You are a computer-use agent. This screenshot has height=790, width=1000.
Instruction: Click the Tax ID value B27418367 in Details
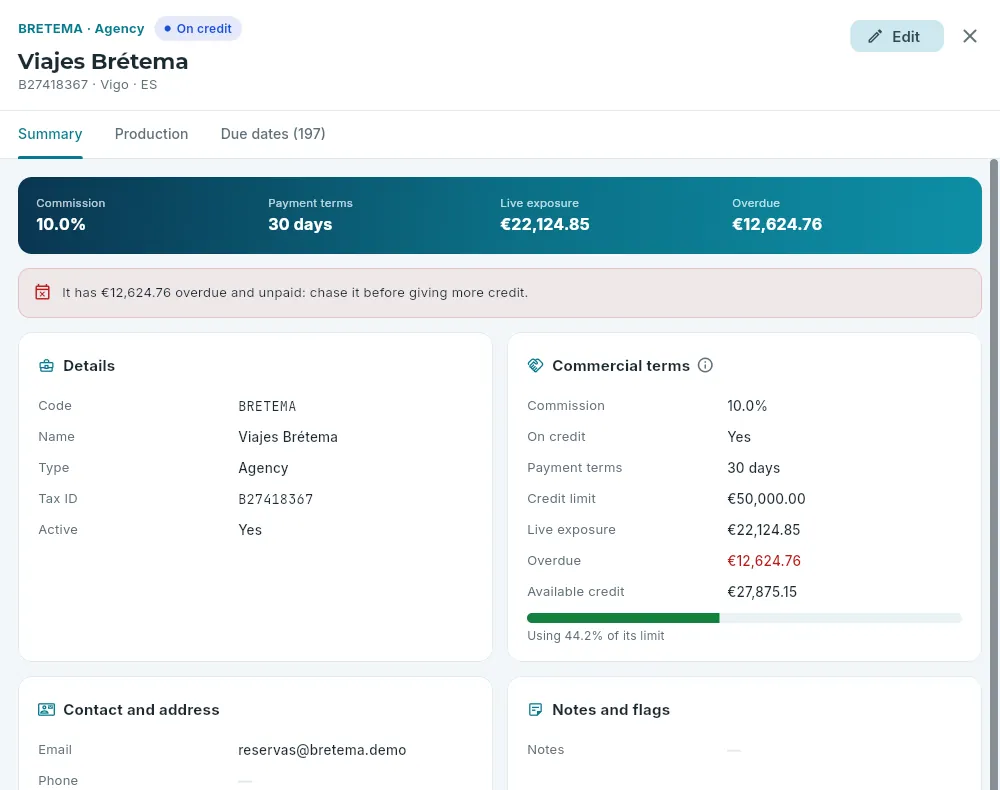(276, 499)
